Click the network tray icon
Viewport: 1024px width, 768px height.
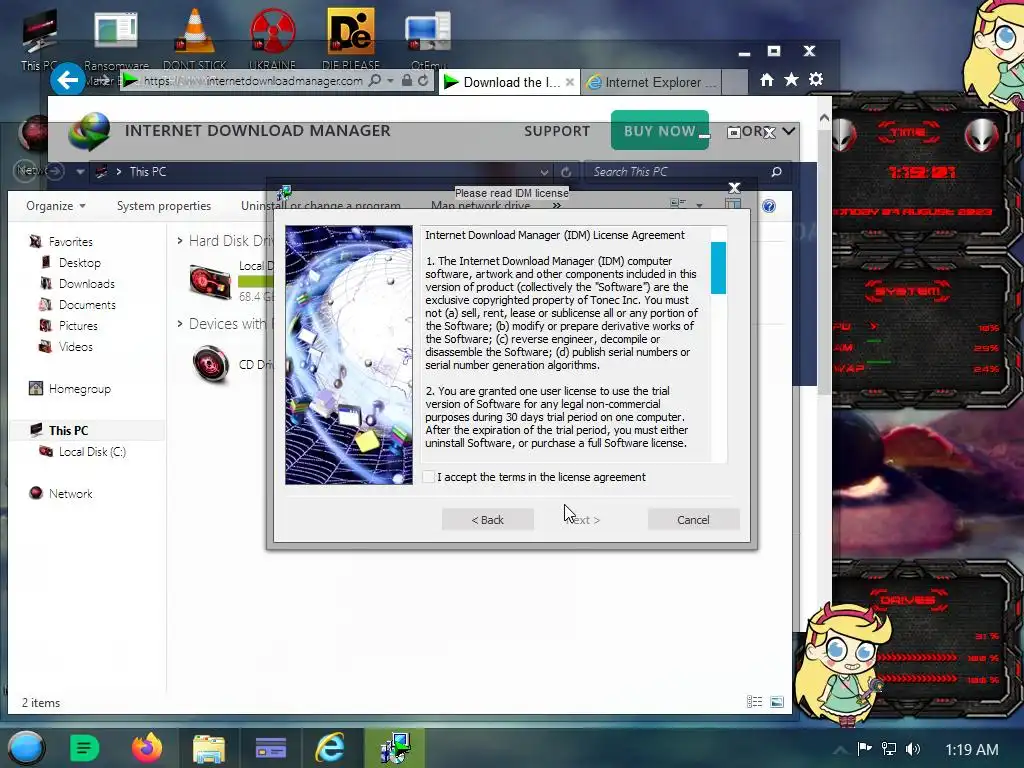click(x=889, y=749)
